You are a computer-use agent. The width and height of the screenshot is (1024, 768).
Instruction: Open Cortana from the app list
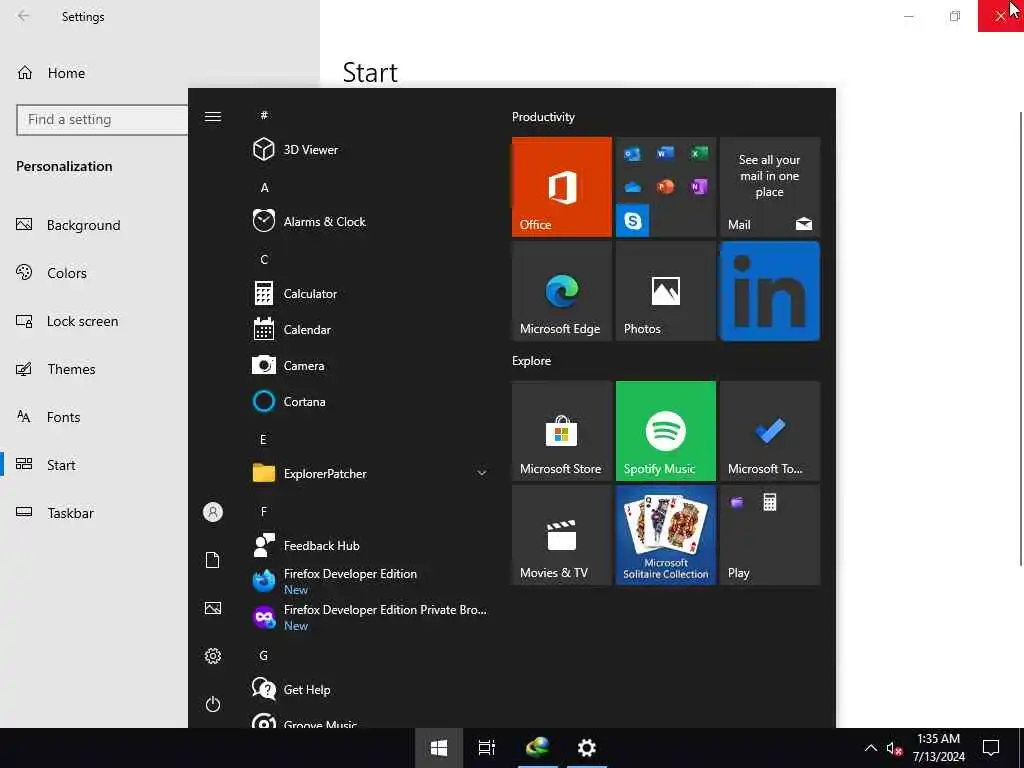click(370, 402)
